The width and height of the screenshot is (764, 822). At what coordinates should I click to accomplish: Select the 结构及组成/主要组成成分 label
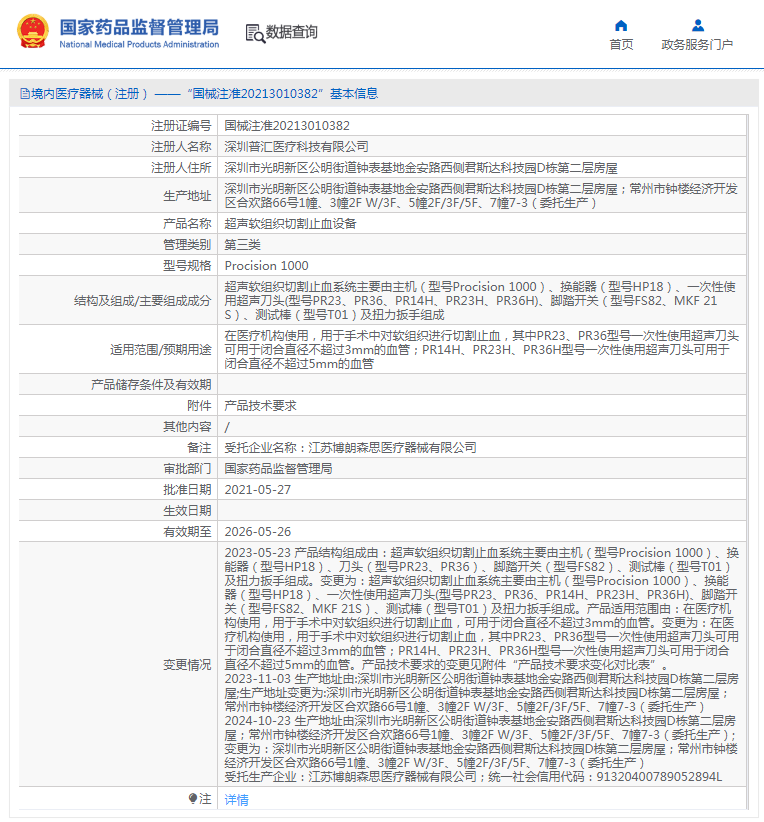143,301
